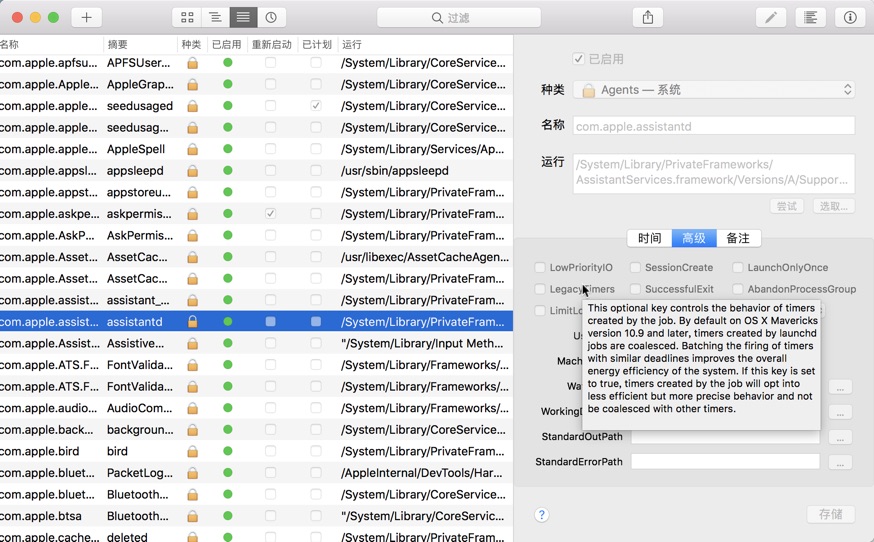The height and width of the screenshot is (542, 874).
Task: Click the help question mark button
Action: (x=541, y=514)
